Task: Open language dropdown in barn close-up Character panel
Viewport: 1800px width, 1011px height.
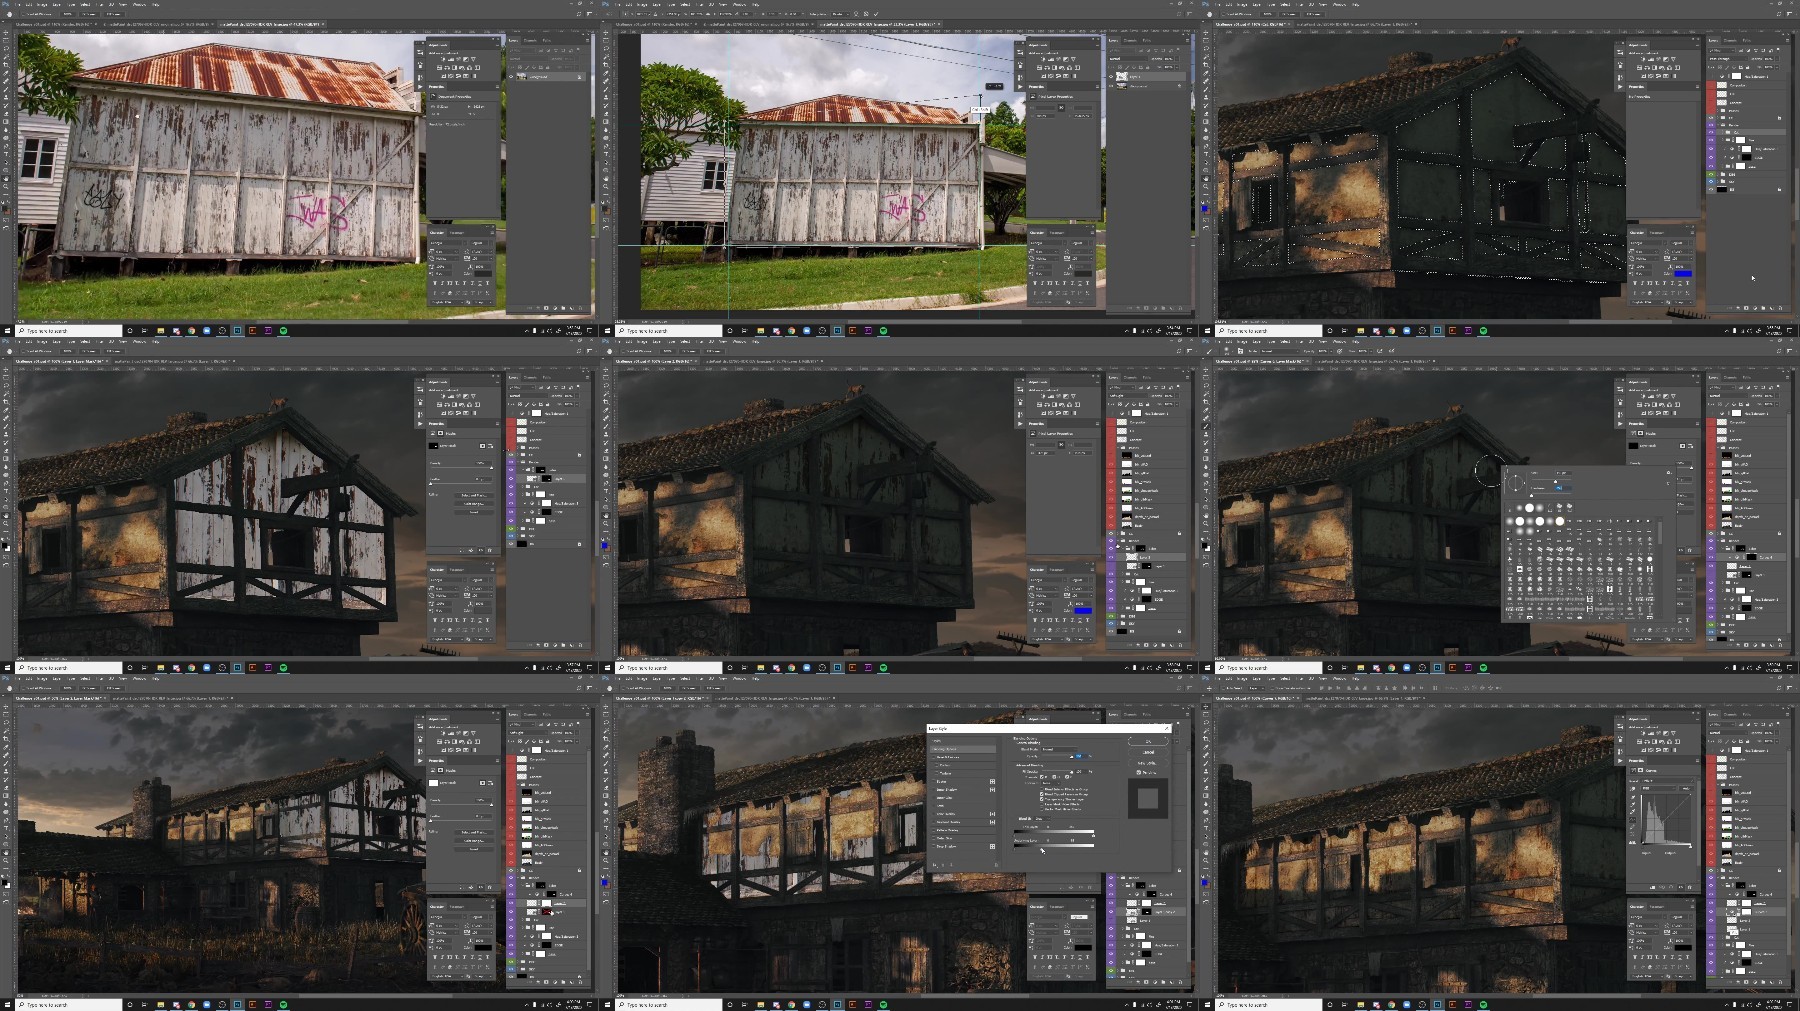Action: pos(447,302)
